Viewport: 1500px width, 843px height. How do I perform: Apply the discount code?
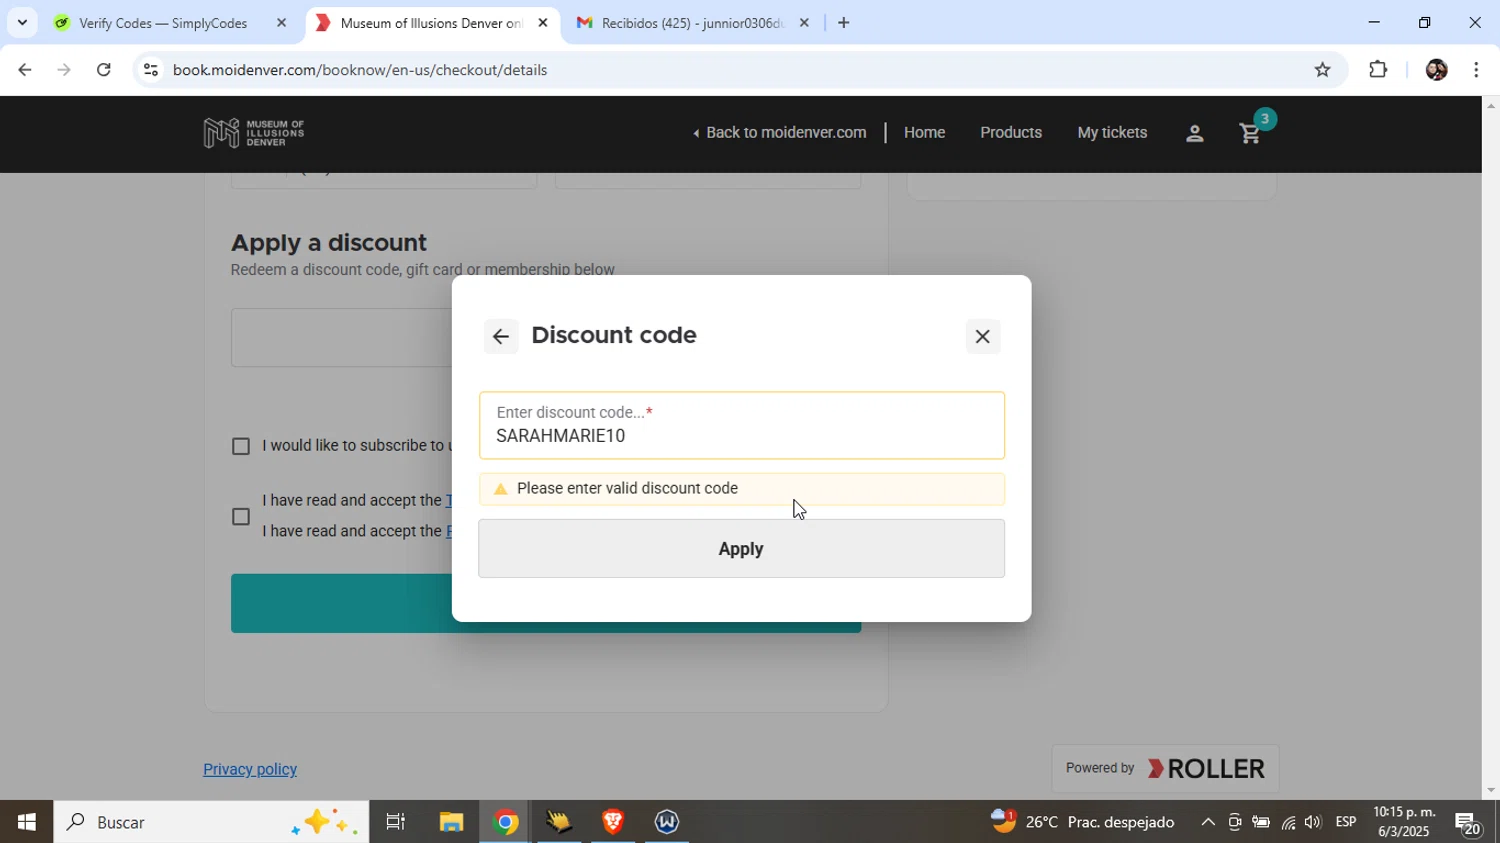741,548
